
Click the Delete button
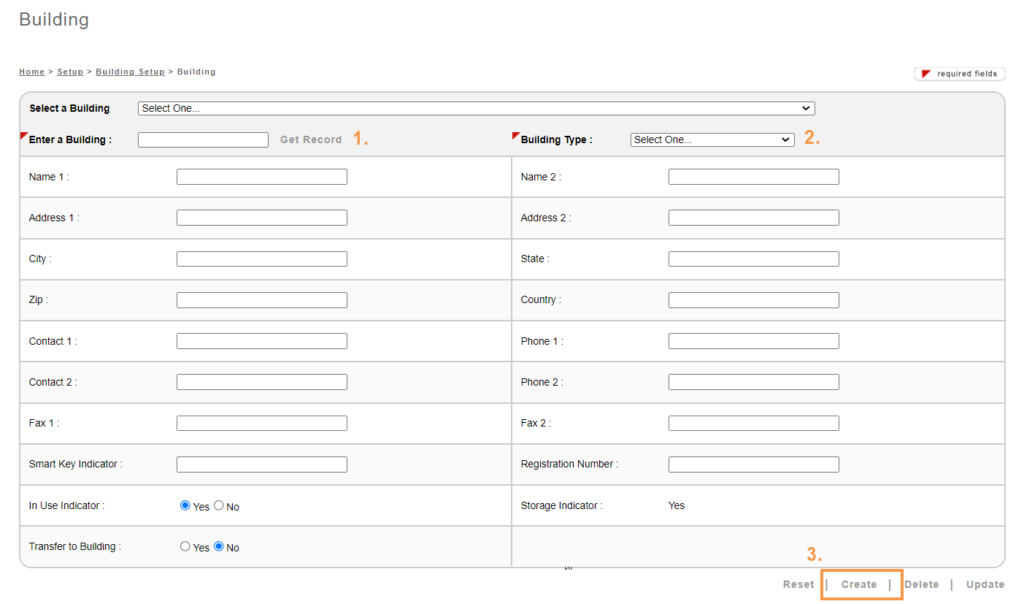pos(921,584)
